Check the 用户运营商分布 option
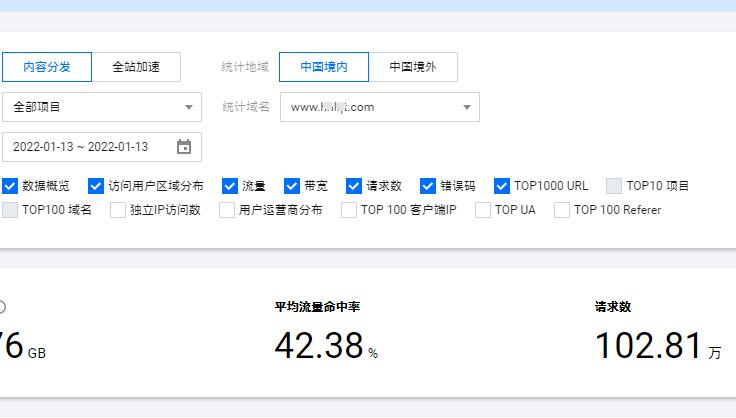 227,210
